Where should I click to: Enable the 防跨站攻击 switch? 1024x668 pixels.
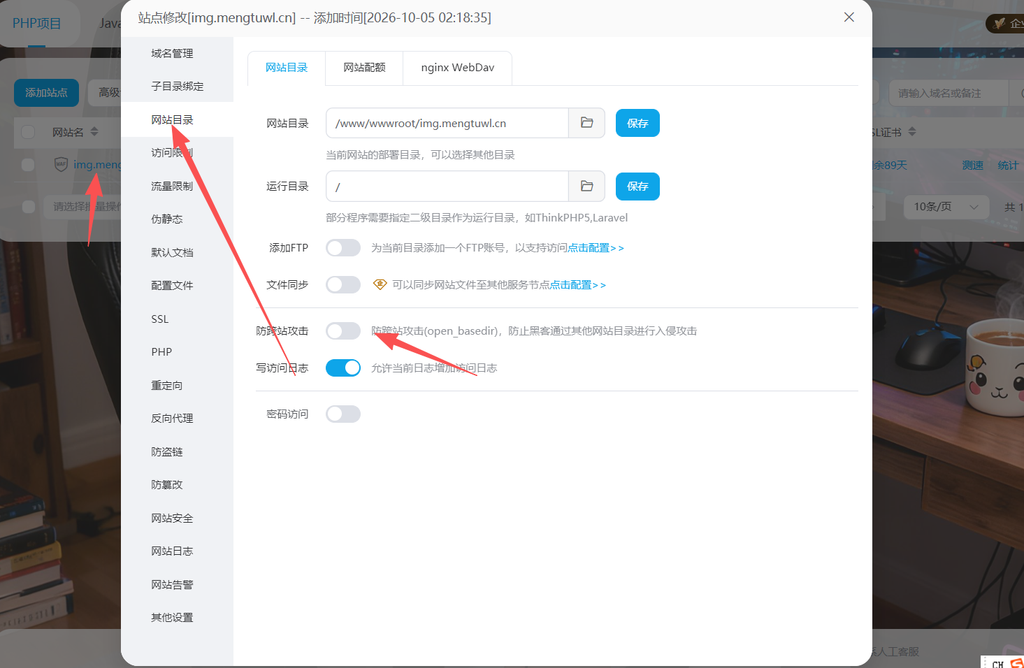(x=343, y=330)
